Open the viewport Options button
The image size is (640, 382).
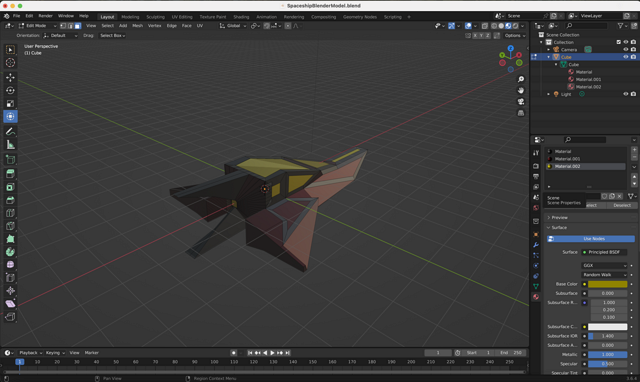pos(515,36)
